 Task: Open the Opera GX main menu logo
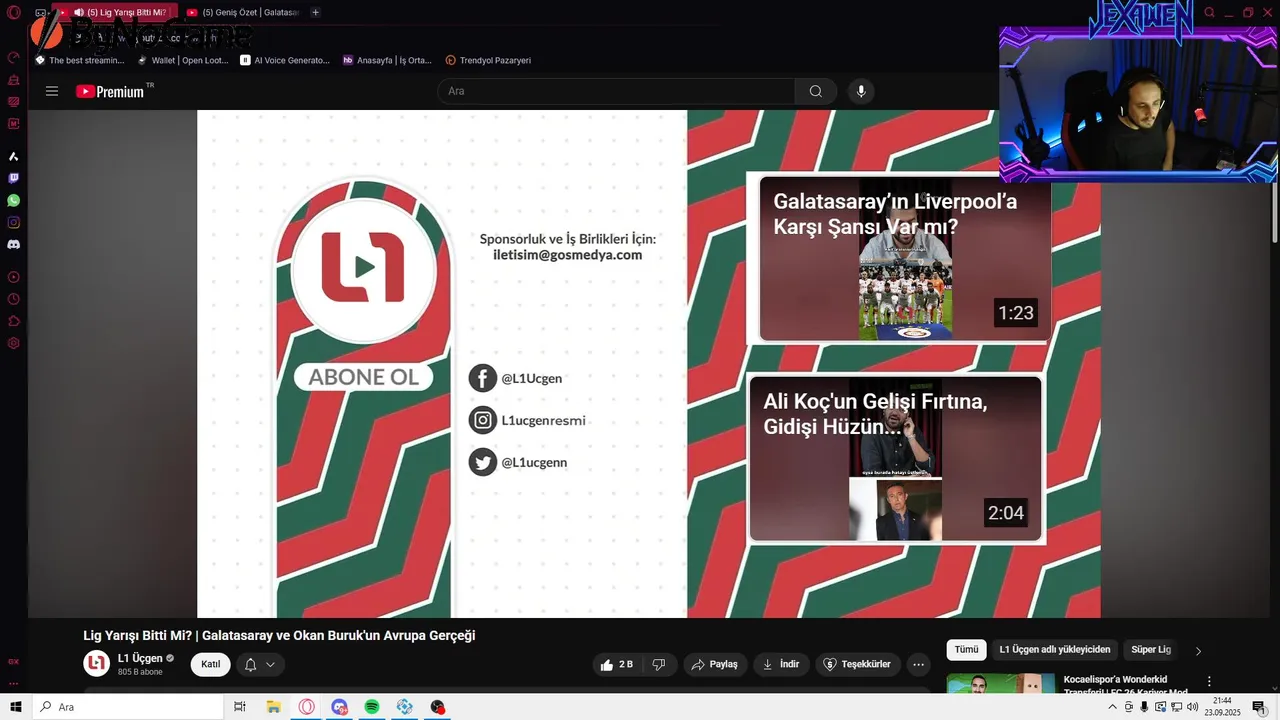tap(14, 12)
